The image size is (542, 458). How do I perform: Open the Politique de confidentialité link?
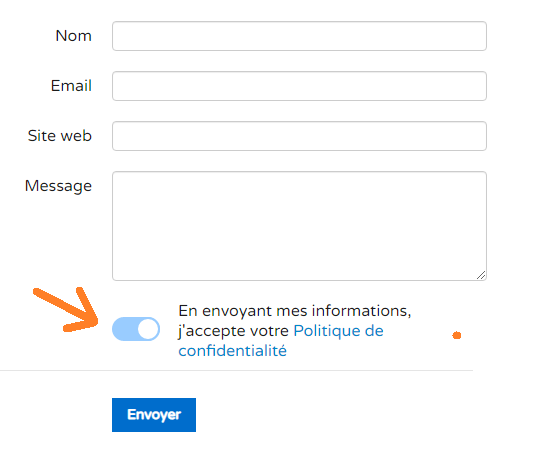click(281, 341)
